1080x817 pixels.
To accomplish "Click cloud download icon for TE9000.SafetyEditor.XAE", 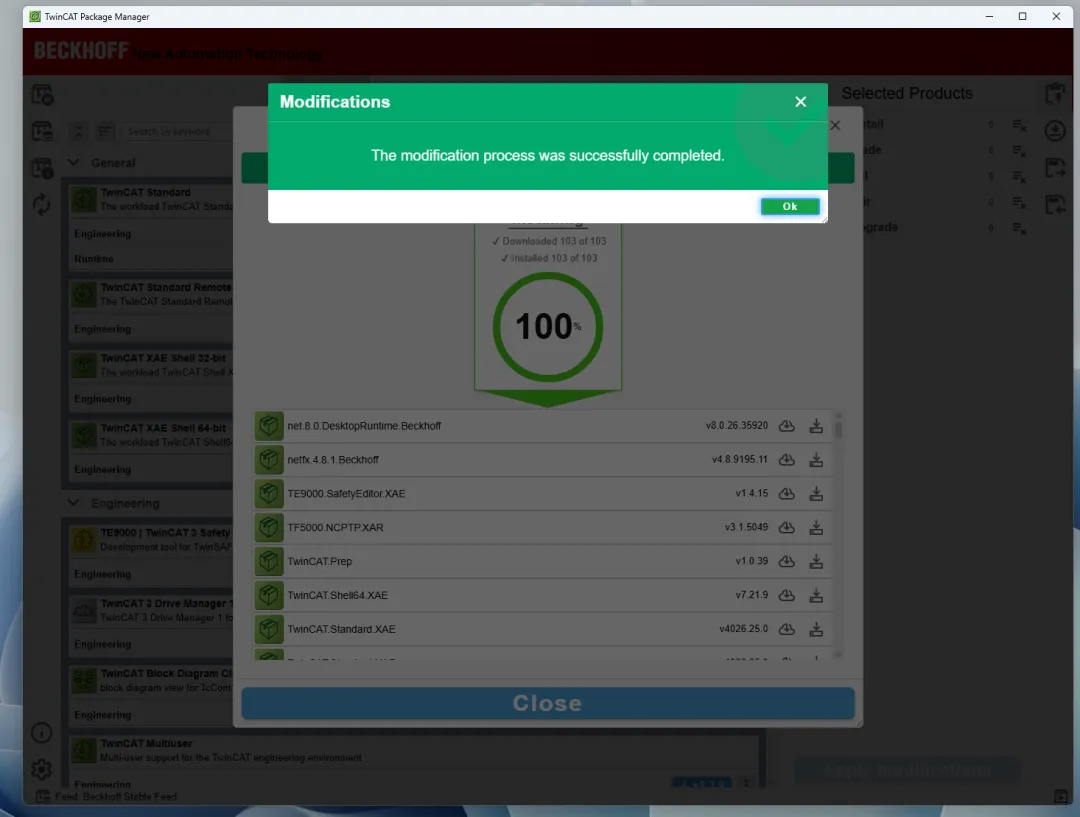I will pyautogui.click(x=787, y=493).
